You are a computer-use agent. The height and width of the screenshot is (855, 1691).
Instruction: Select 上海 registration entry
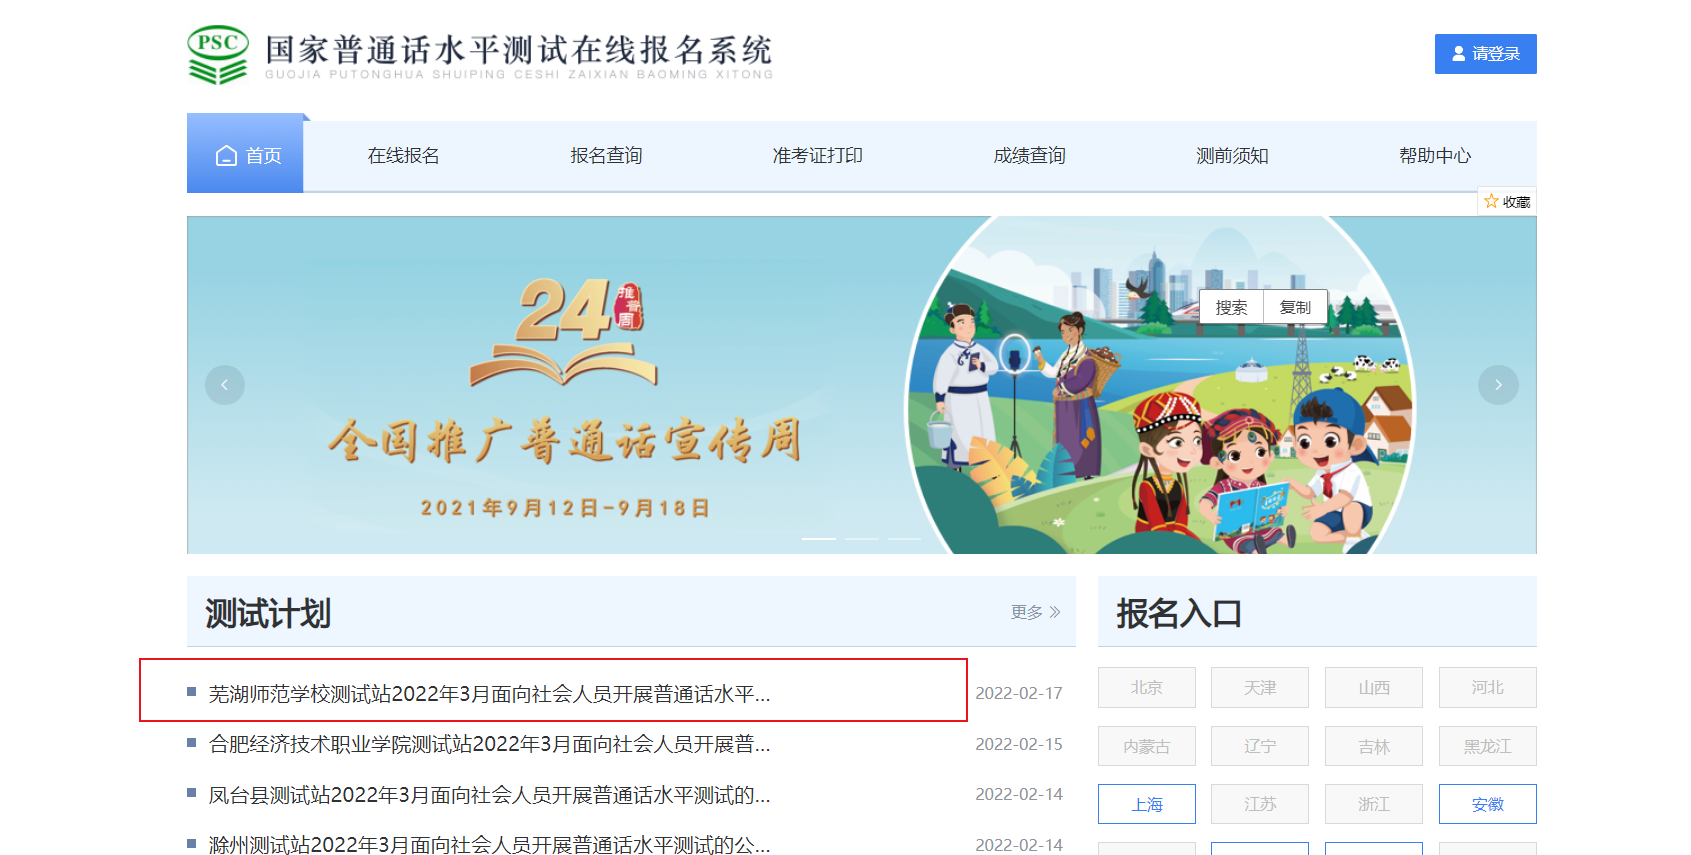click(x=1147, y=804)
